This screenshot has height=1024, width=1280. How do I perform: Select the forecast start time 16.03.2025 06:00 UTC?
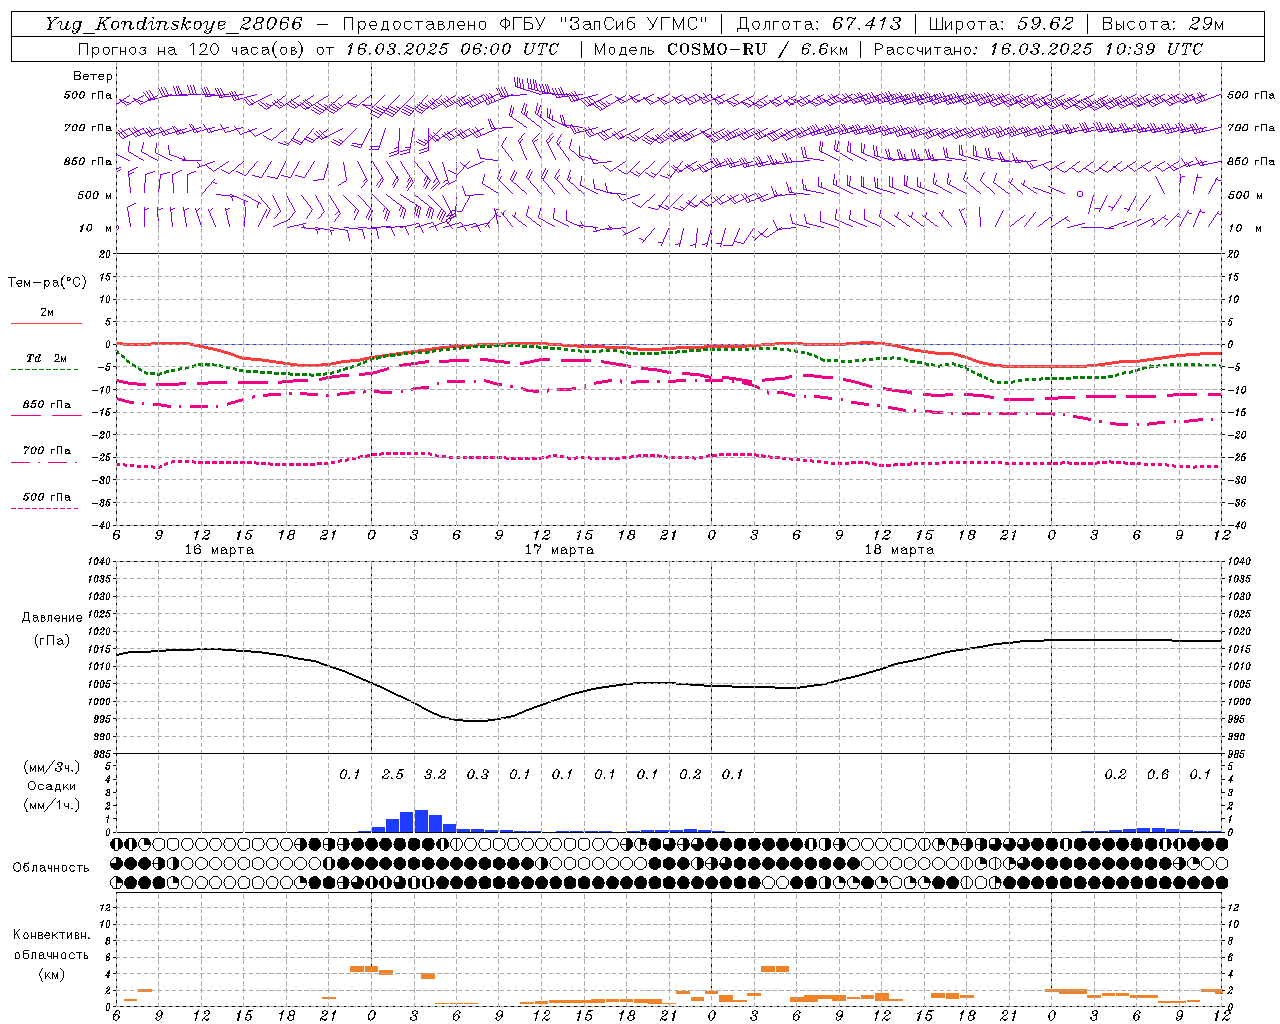452,49
